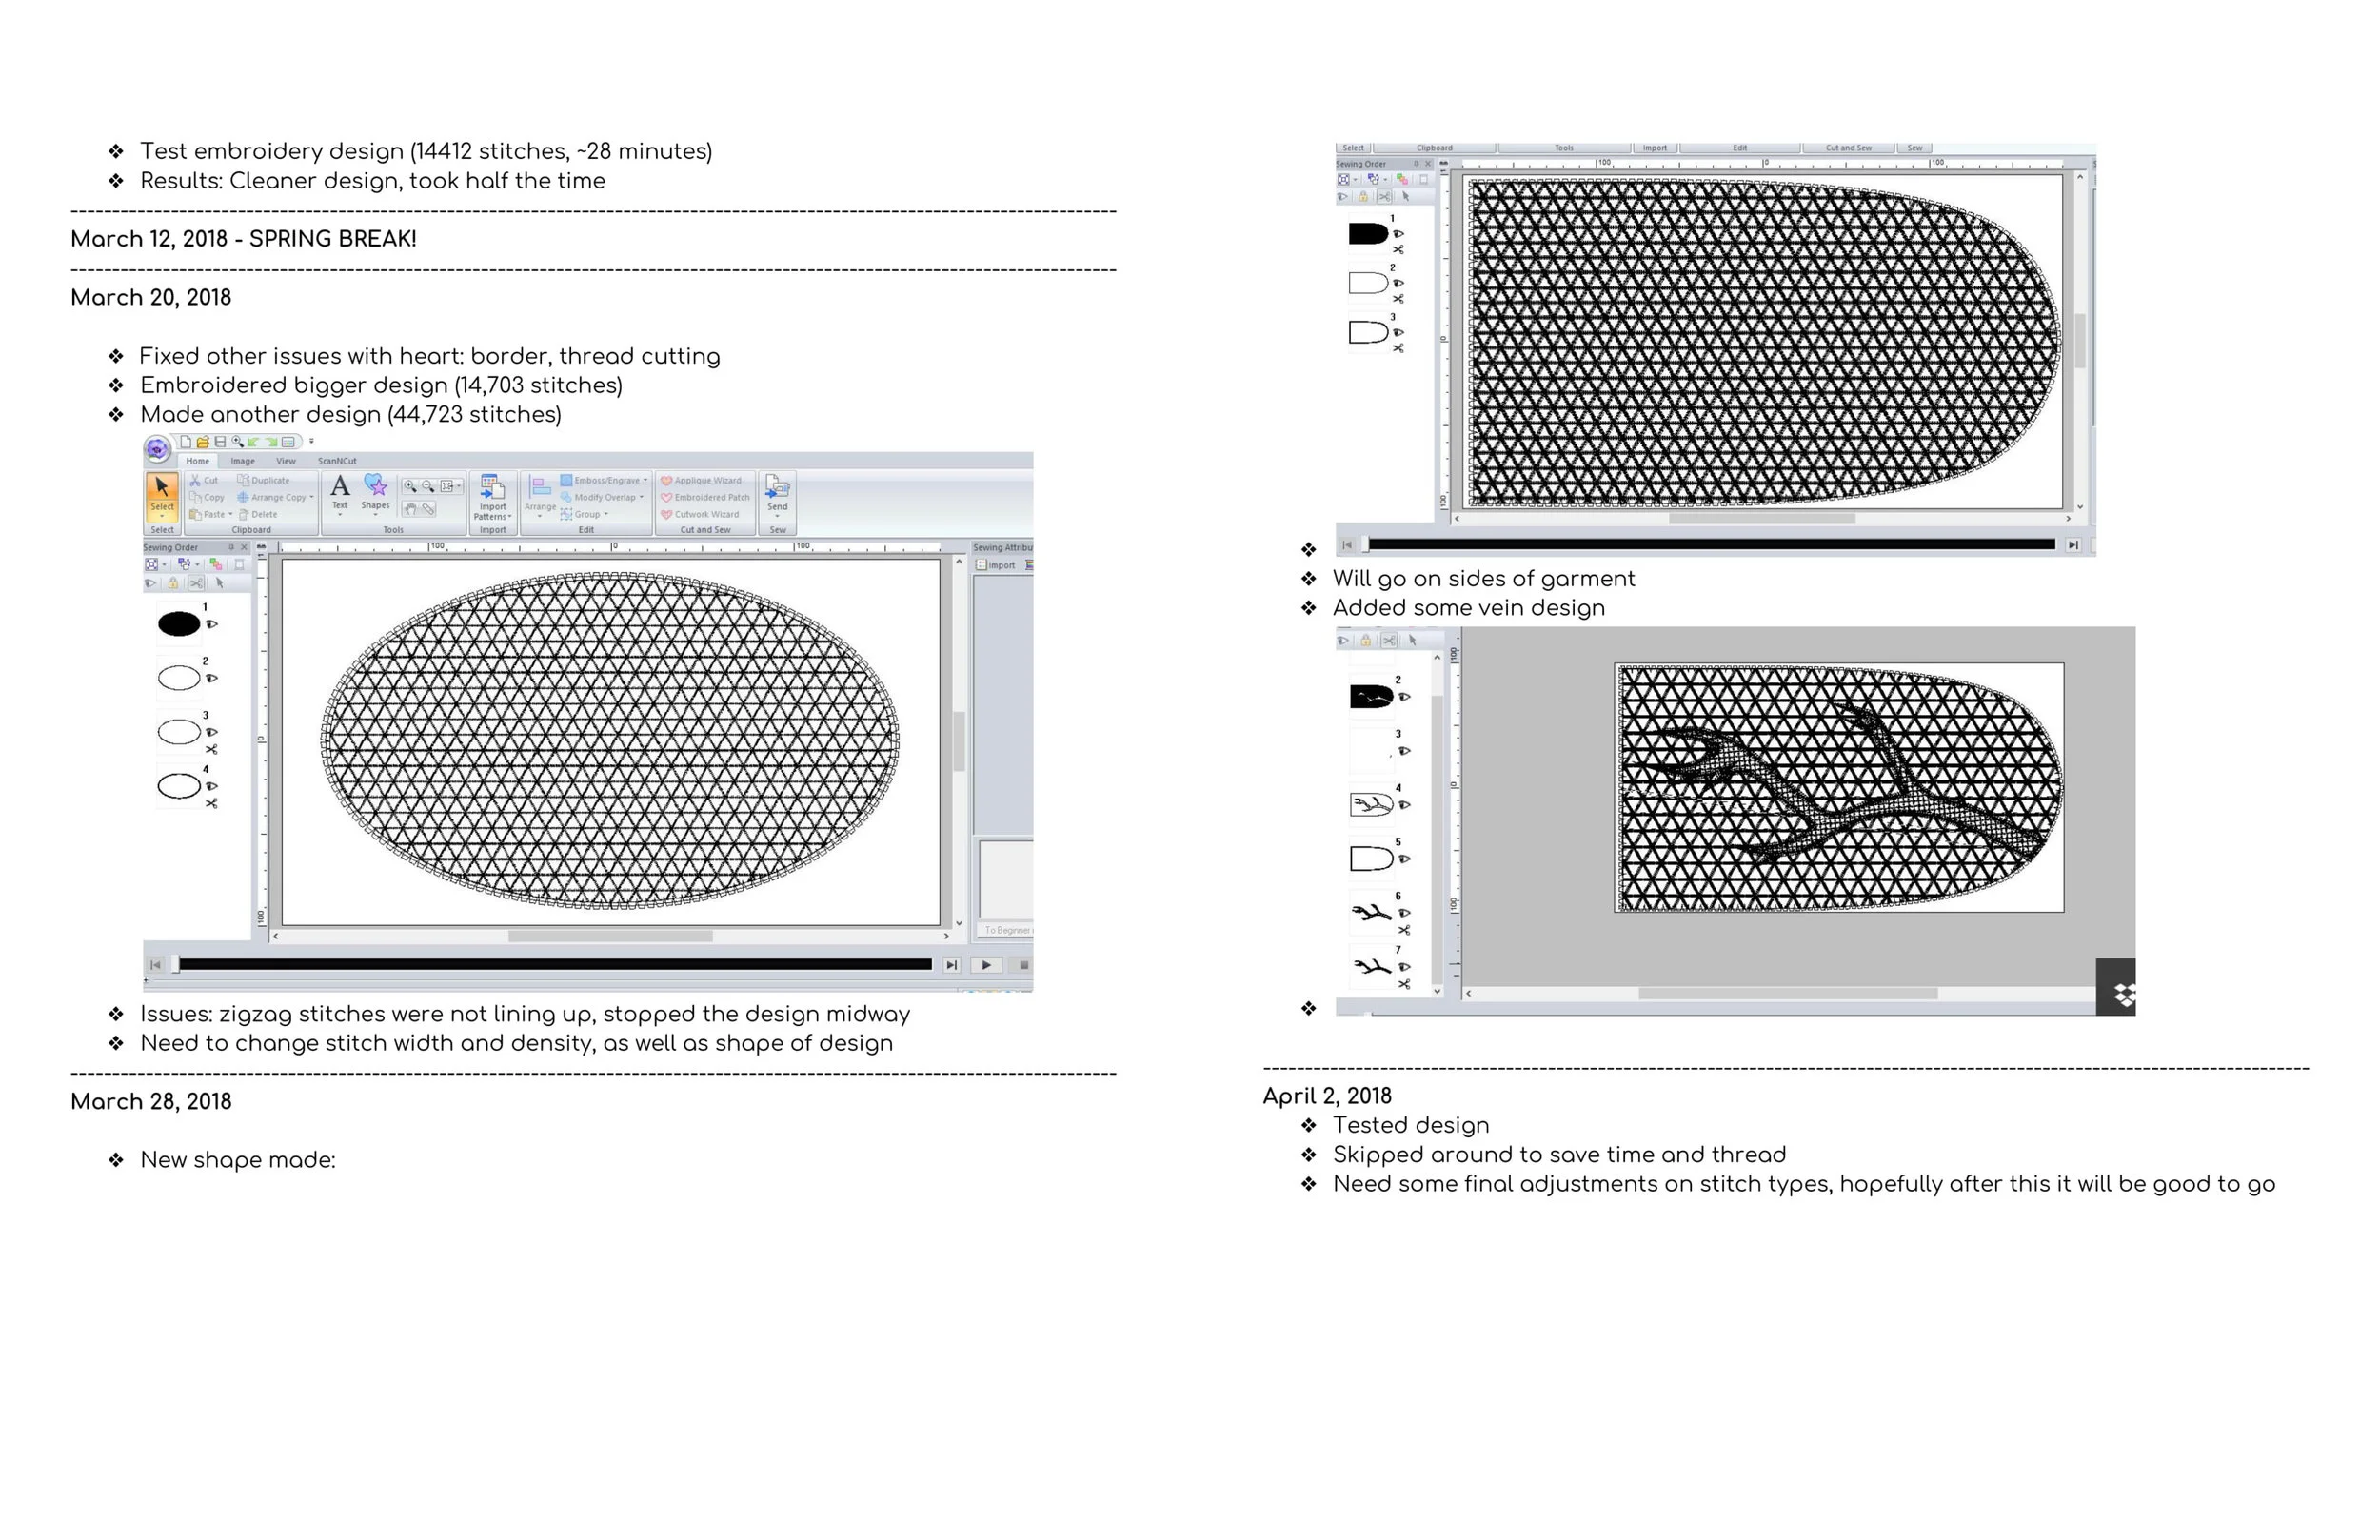Open the Paste dropdown in Clipboard group

(x=211, y=514)
